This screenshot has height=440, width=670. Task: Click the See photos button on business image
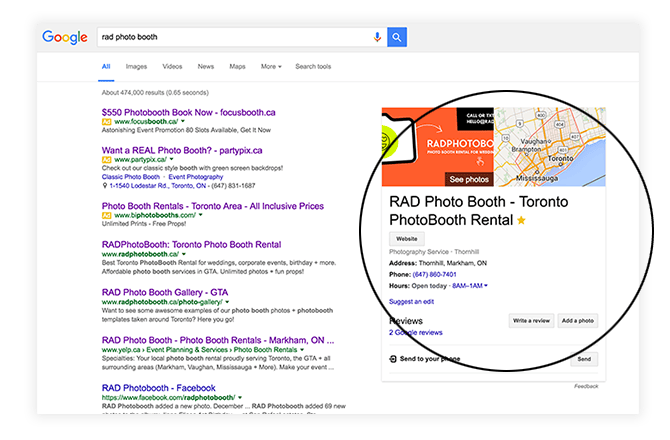pos(469,179)
